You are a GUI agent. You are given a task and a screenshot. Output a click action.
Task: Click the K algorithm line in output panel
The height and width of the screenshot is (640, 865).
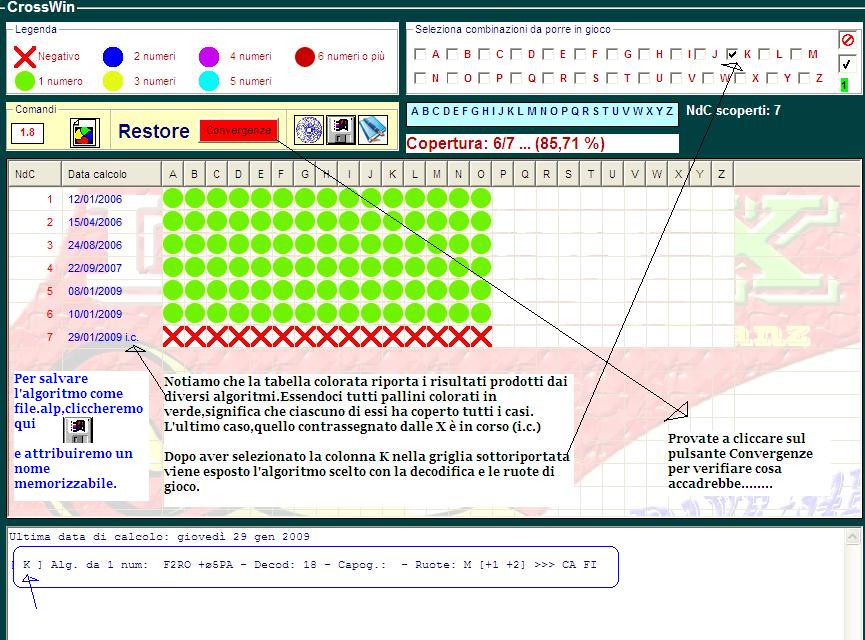pos(309,564)
